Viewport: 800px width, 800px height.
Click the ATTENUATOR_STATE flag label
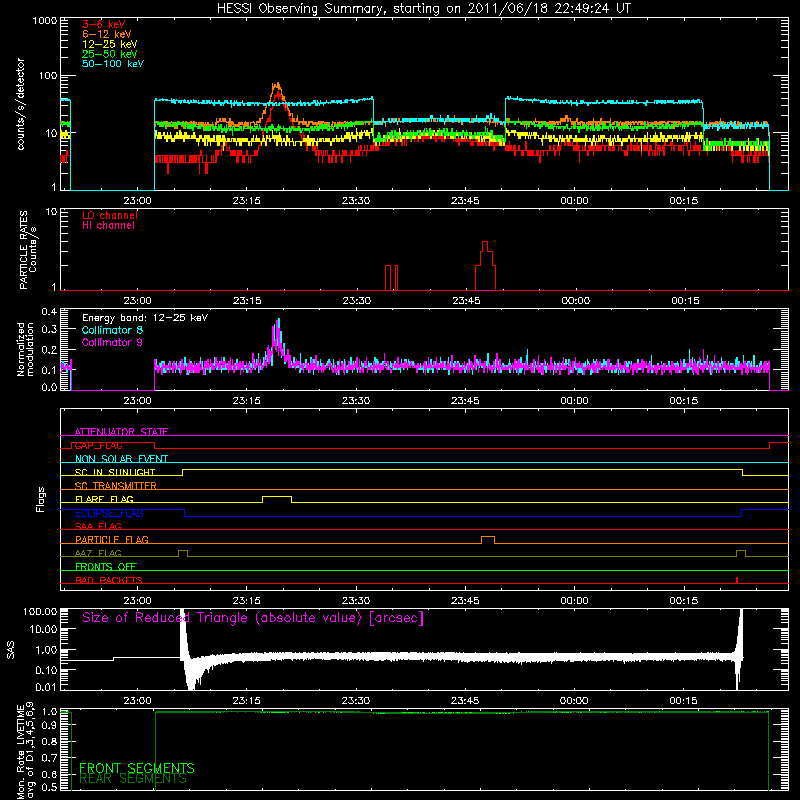(121, 432)
